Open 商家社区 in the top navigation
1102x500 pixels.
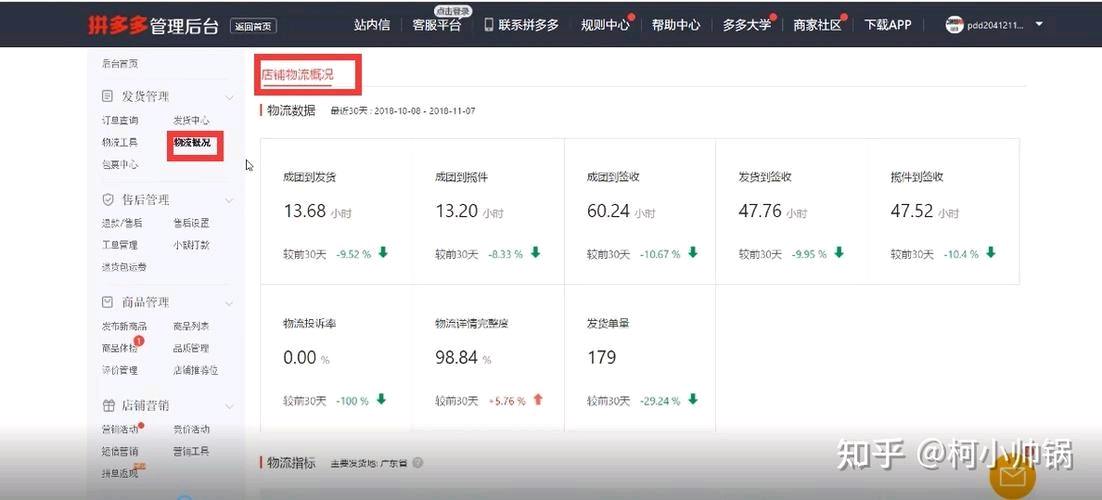817,25
